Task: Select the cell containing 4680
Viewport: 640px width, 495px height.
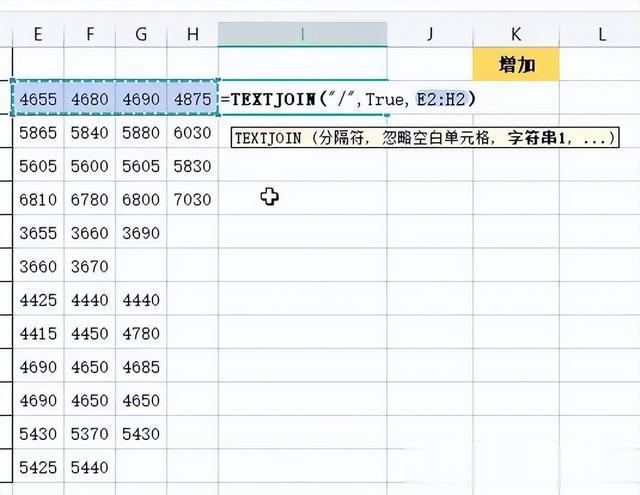Action: [x=90, y=99]
